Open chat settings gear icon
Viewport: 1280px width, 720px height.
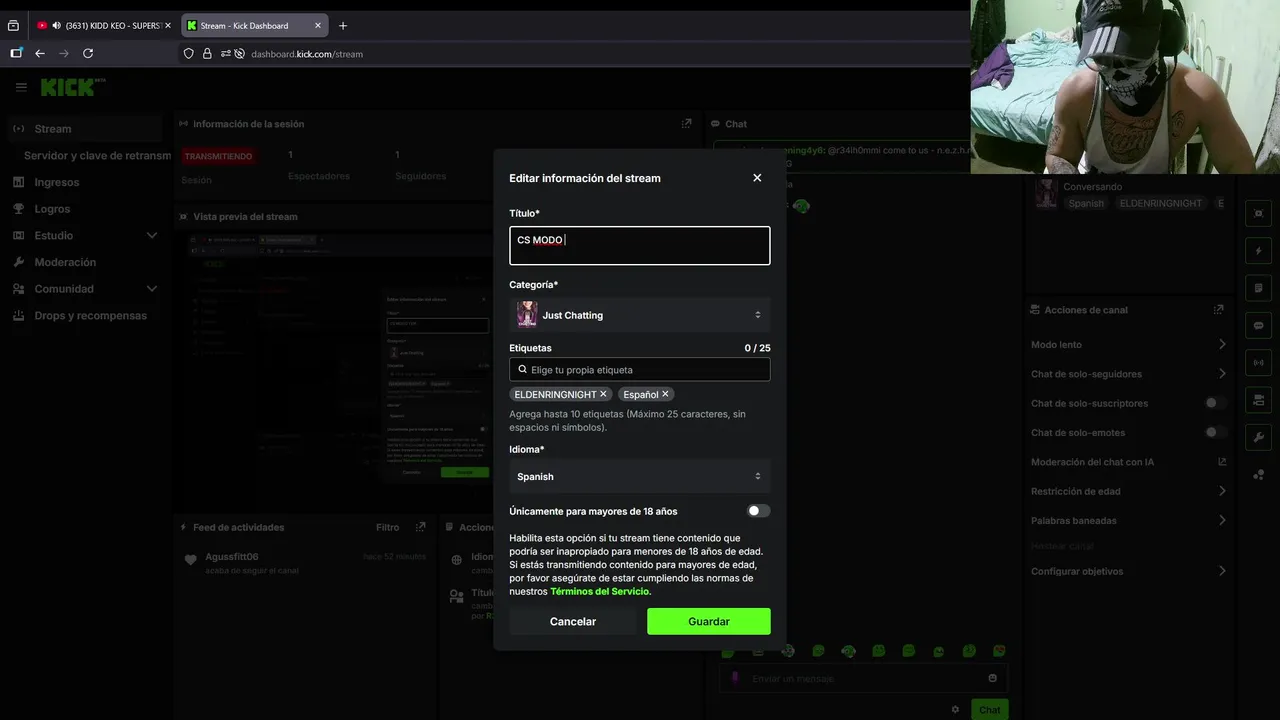pyautogui.click(x=955, y=710)
